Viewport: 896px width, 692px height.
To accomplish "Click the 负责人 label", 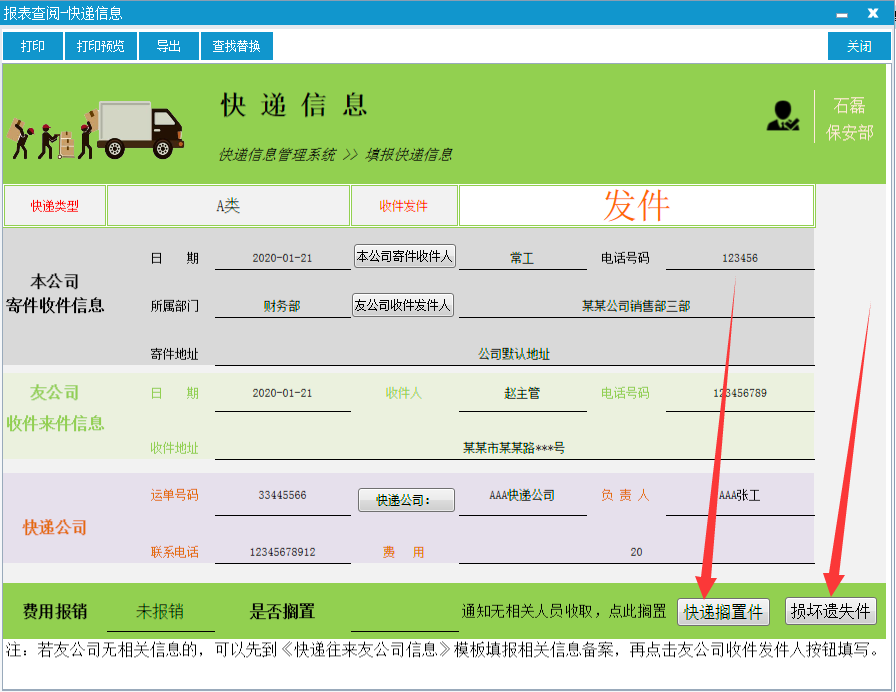I will pyautogui.click(x=625, y=495).
